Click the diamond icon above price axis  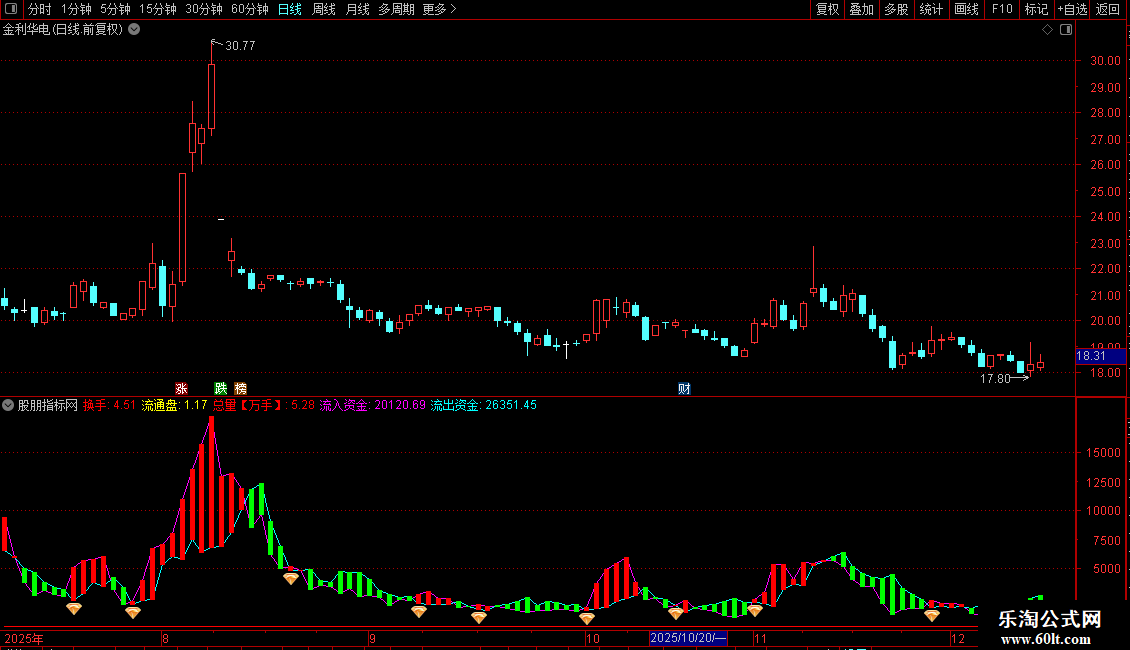tap(1048, 30)
